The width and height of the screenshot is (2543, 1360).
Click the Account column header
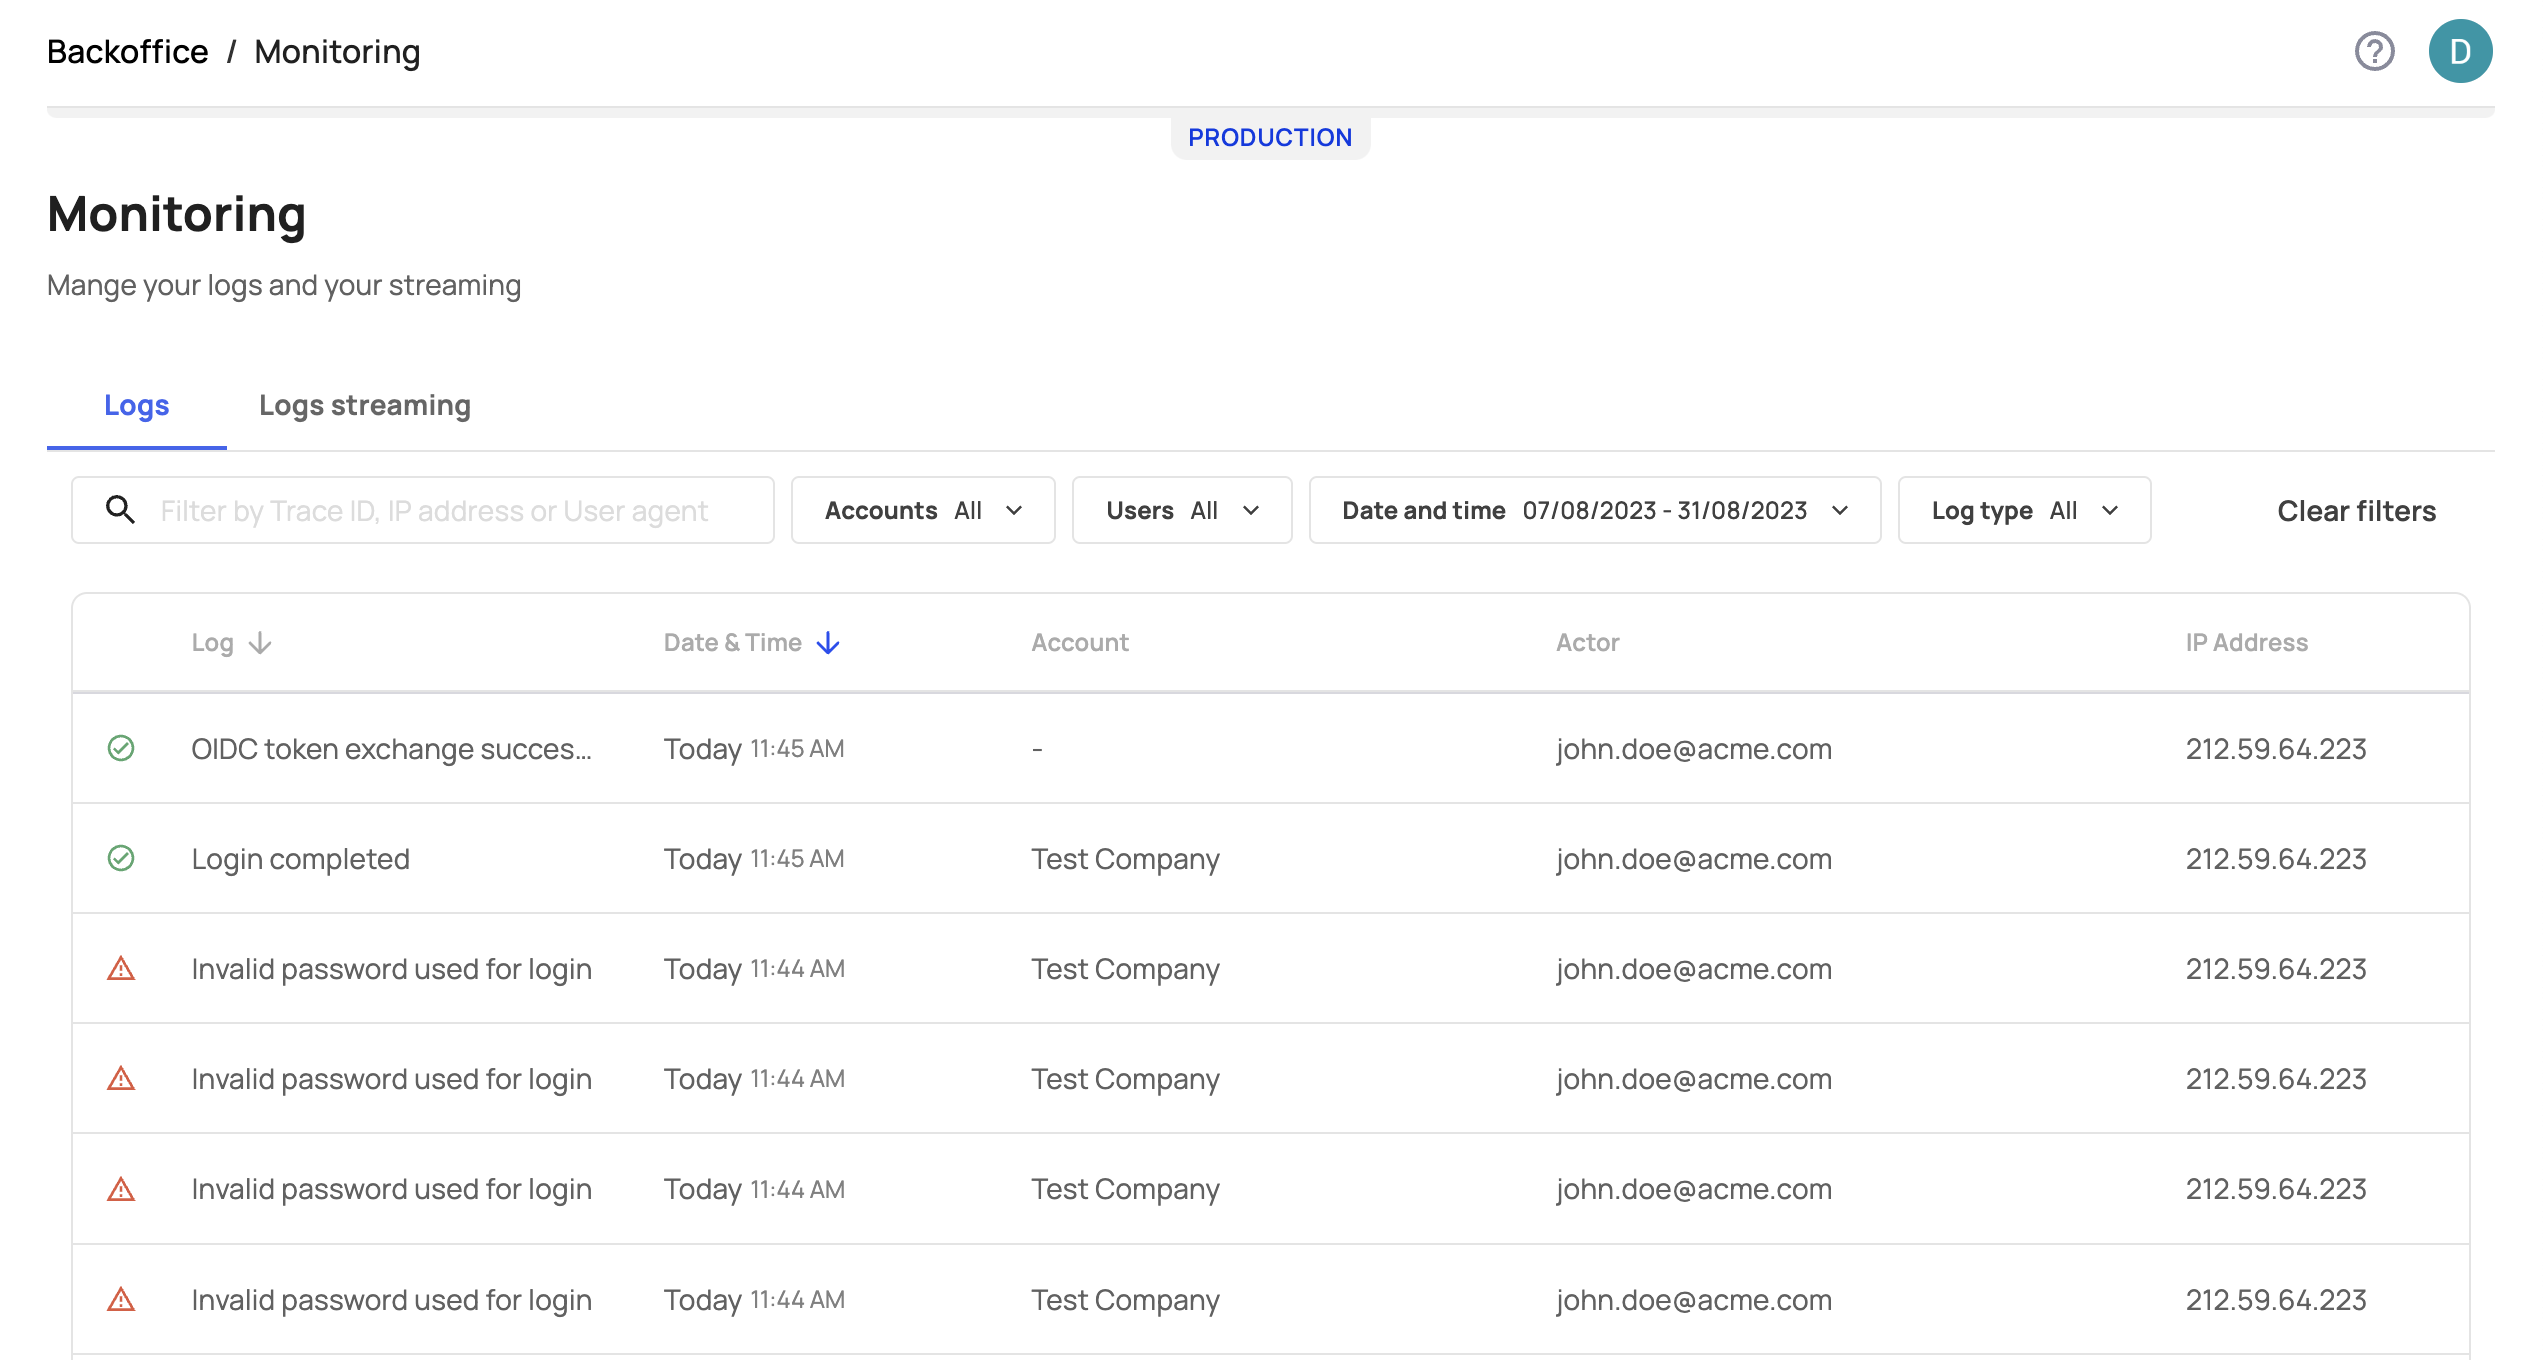pos(1079,643)
